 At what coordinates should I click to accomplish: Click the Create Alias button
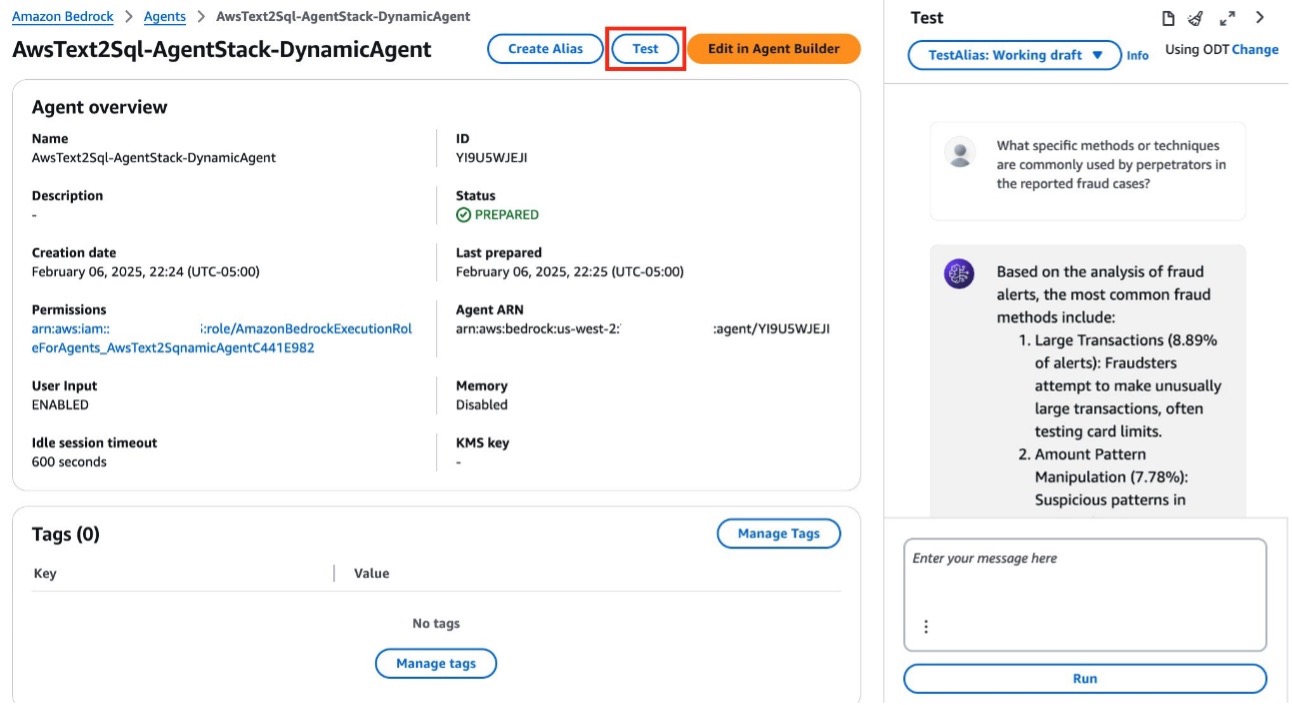pos(546,49)
